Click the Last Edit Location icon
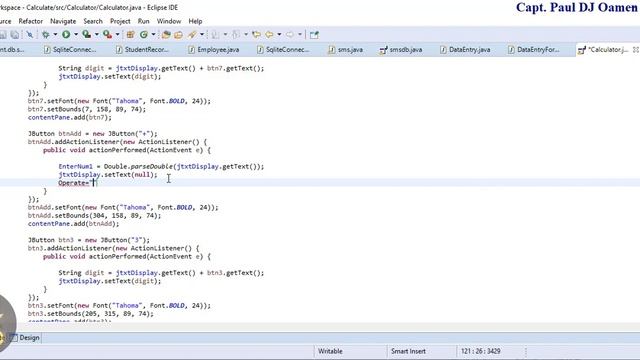Image resolution: width=640 pixels, height=360 pixels. [x=256, y=35]
